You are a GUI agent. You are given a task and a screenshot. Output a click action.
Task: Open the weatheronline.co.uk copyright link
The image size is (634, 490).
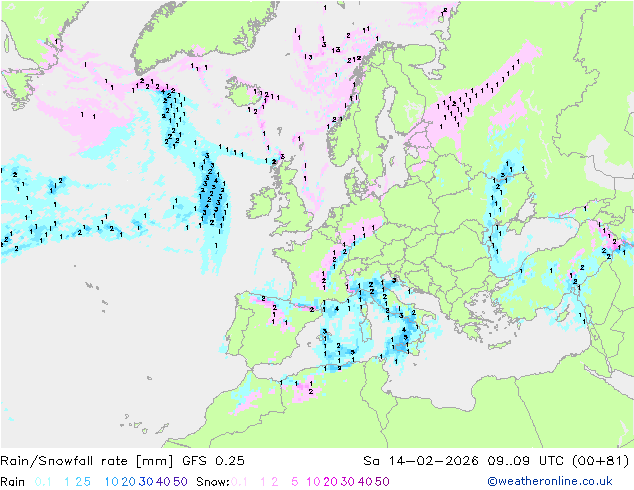click(x=550, y=481)
